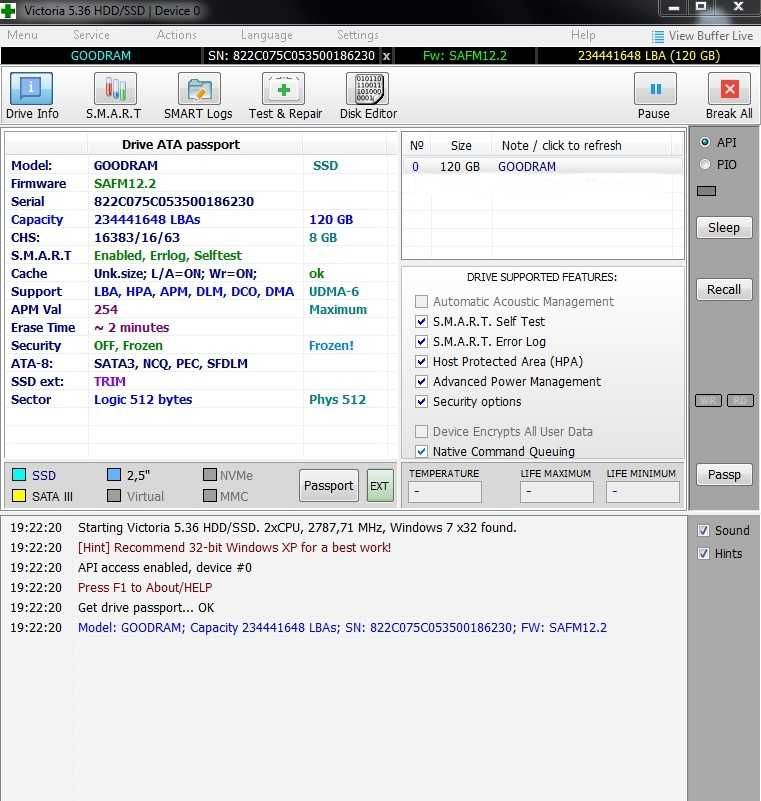Toggle S.M.A.R.T. Error Log feature checkbox

pos(421,341)
